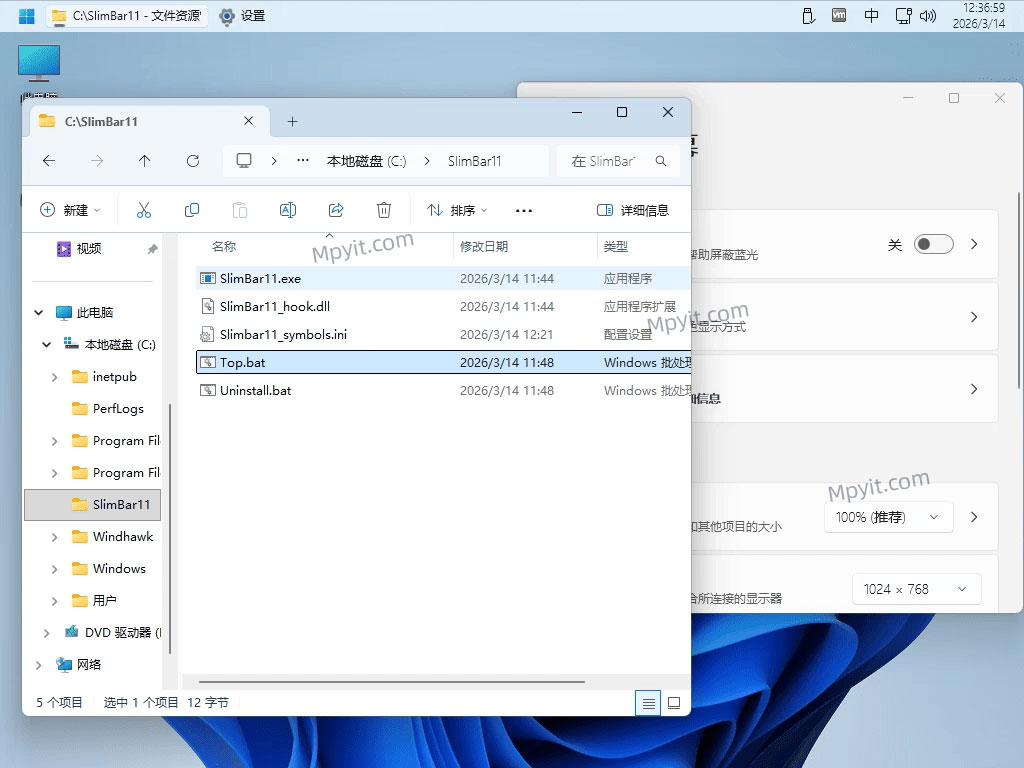Select SlimBar11_hook.dll in file list
The image size is (1024, 768).
point(443,306)
